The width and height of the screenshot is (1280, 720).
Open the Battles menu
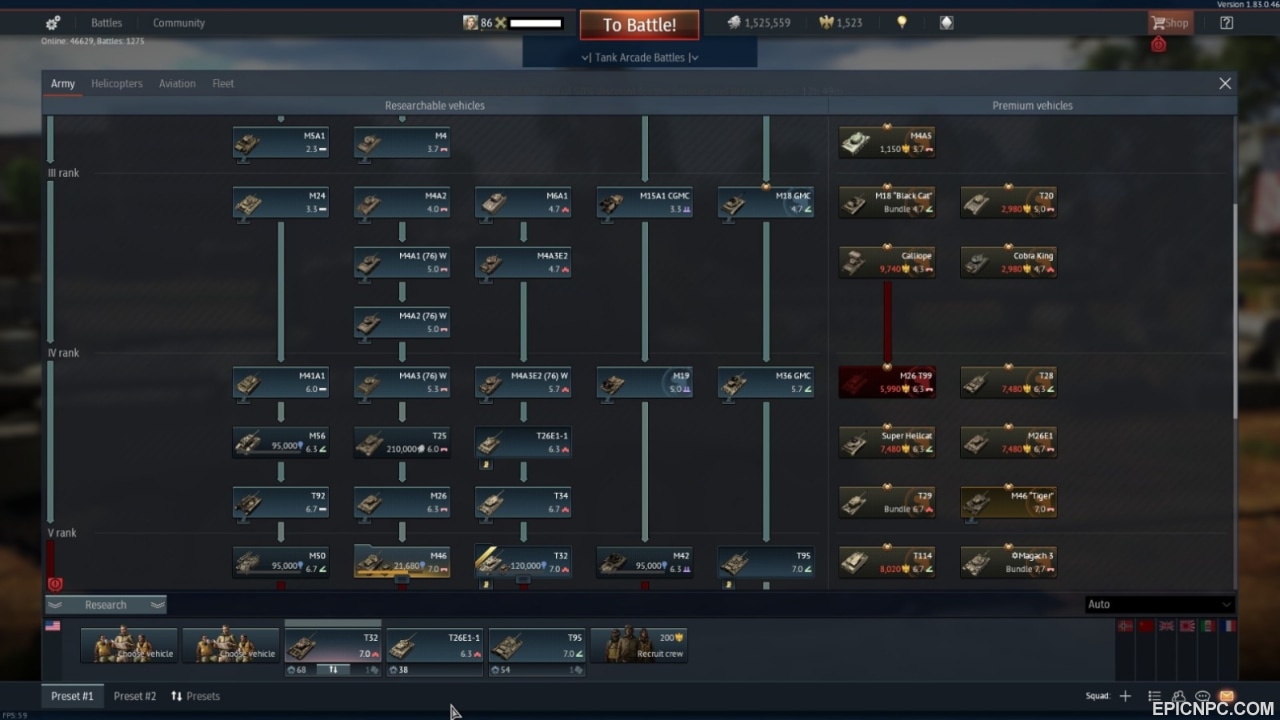(106, 23)
